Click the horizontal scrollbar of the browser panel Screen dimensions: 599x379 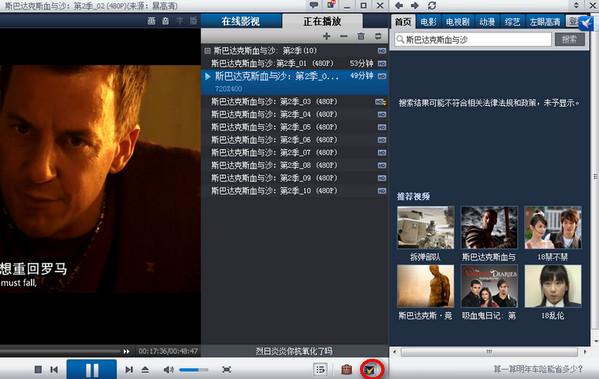point(489,351)
